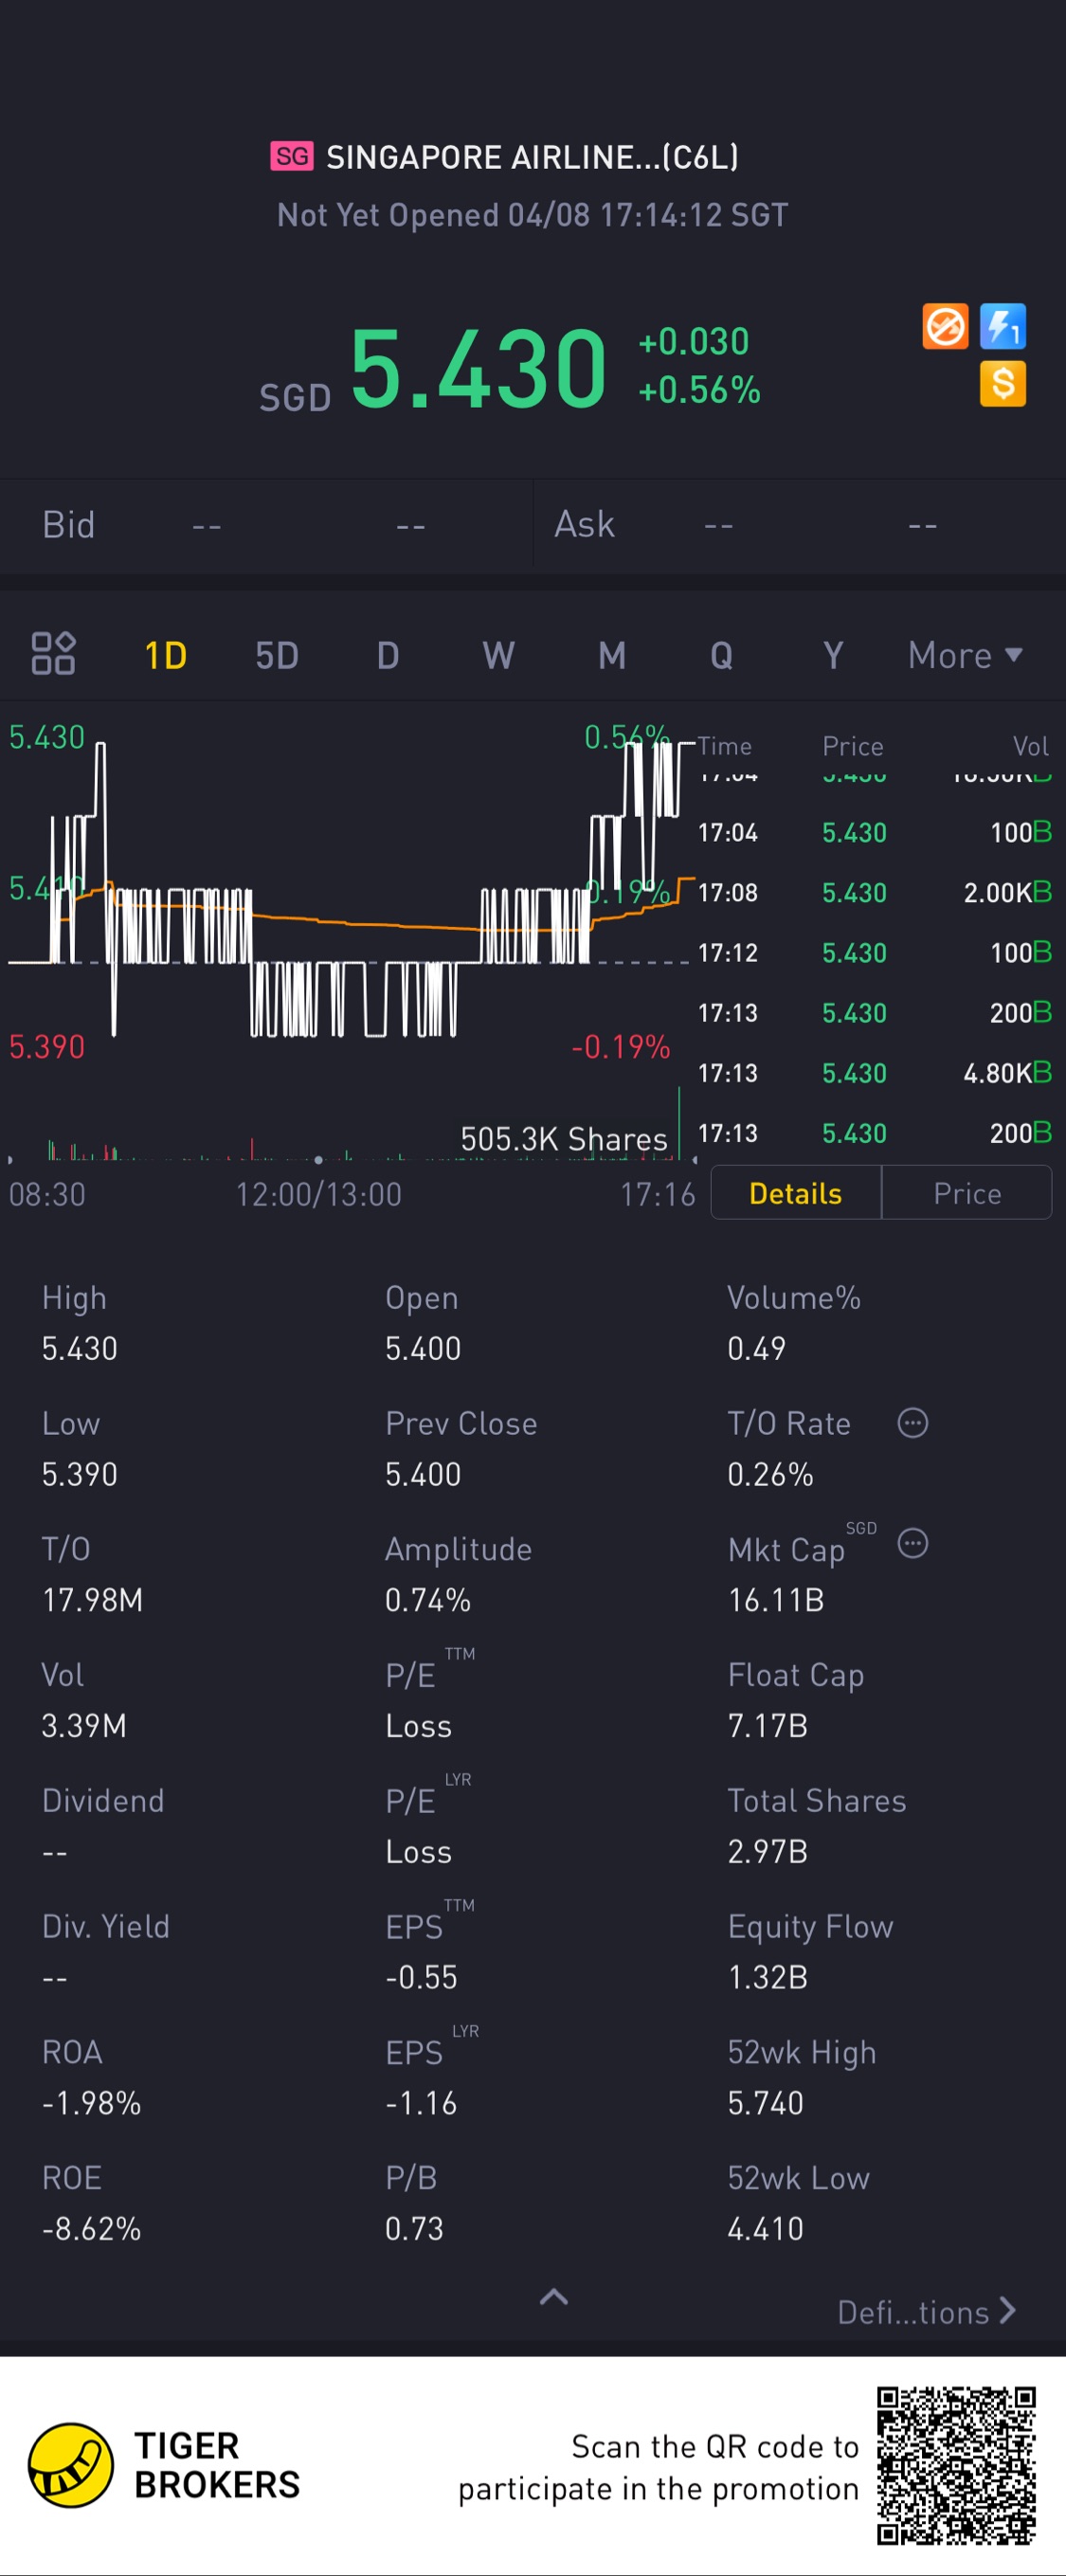Tap the pink SG market badge
Image resolution: width=1066 pixels, height=2576 pixels.
point(292,156)
